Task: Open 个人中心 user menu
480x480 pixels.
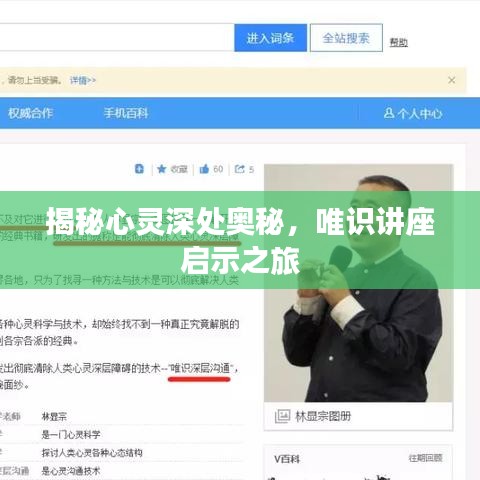Action: (x=413, y=114)
